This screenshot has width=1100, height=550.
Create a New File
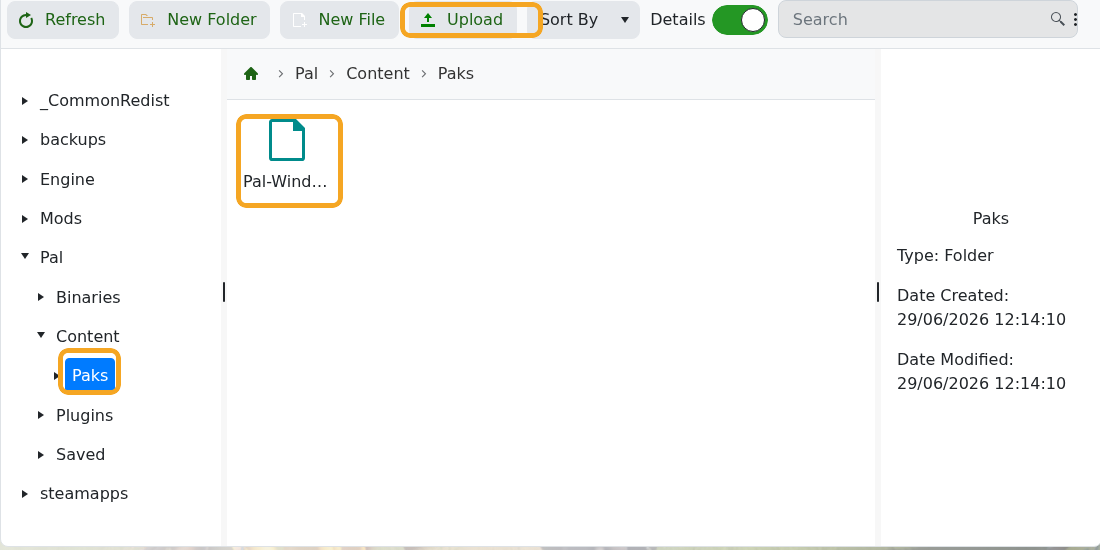click(340, 20)
